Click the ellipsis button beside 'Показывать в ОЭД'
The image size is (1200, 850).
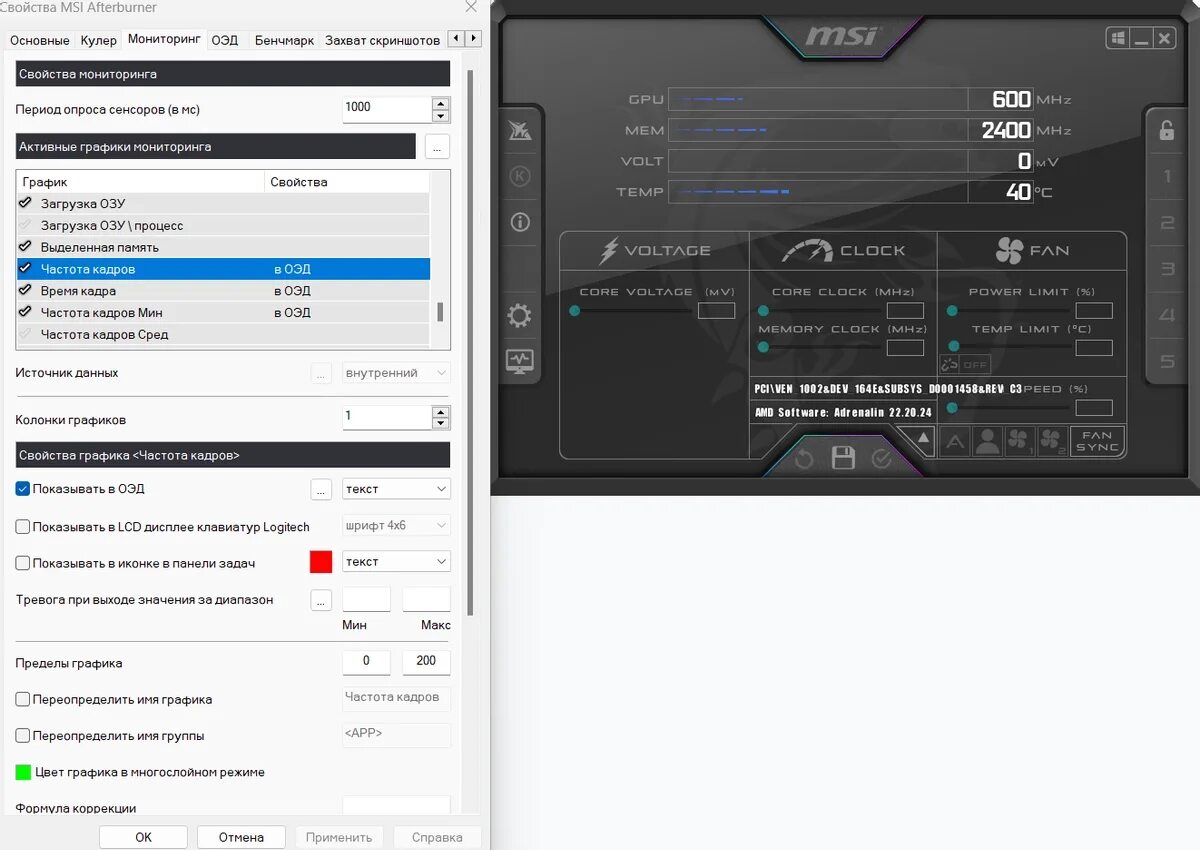coord(321,489)
